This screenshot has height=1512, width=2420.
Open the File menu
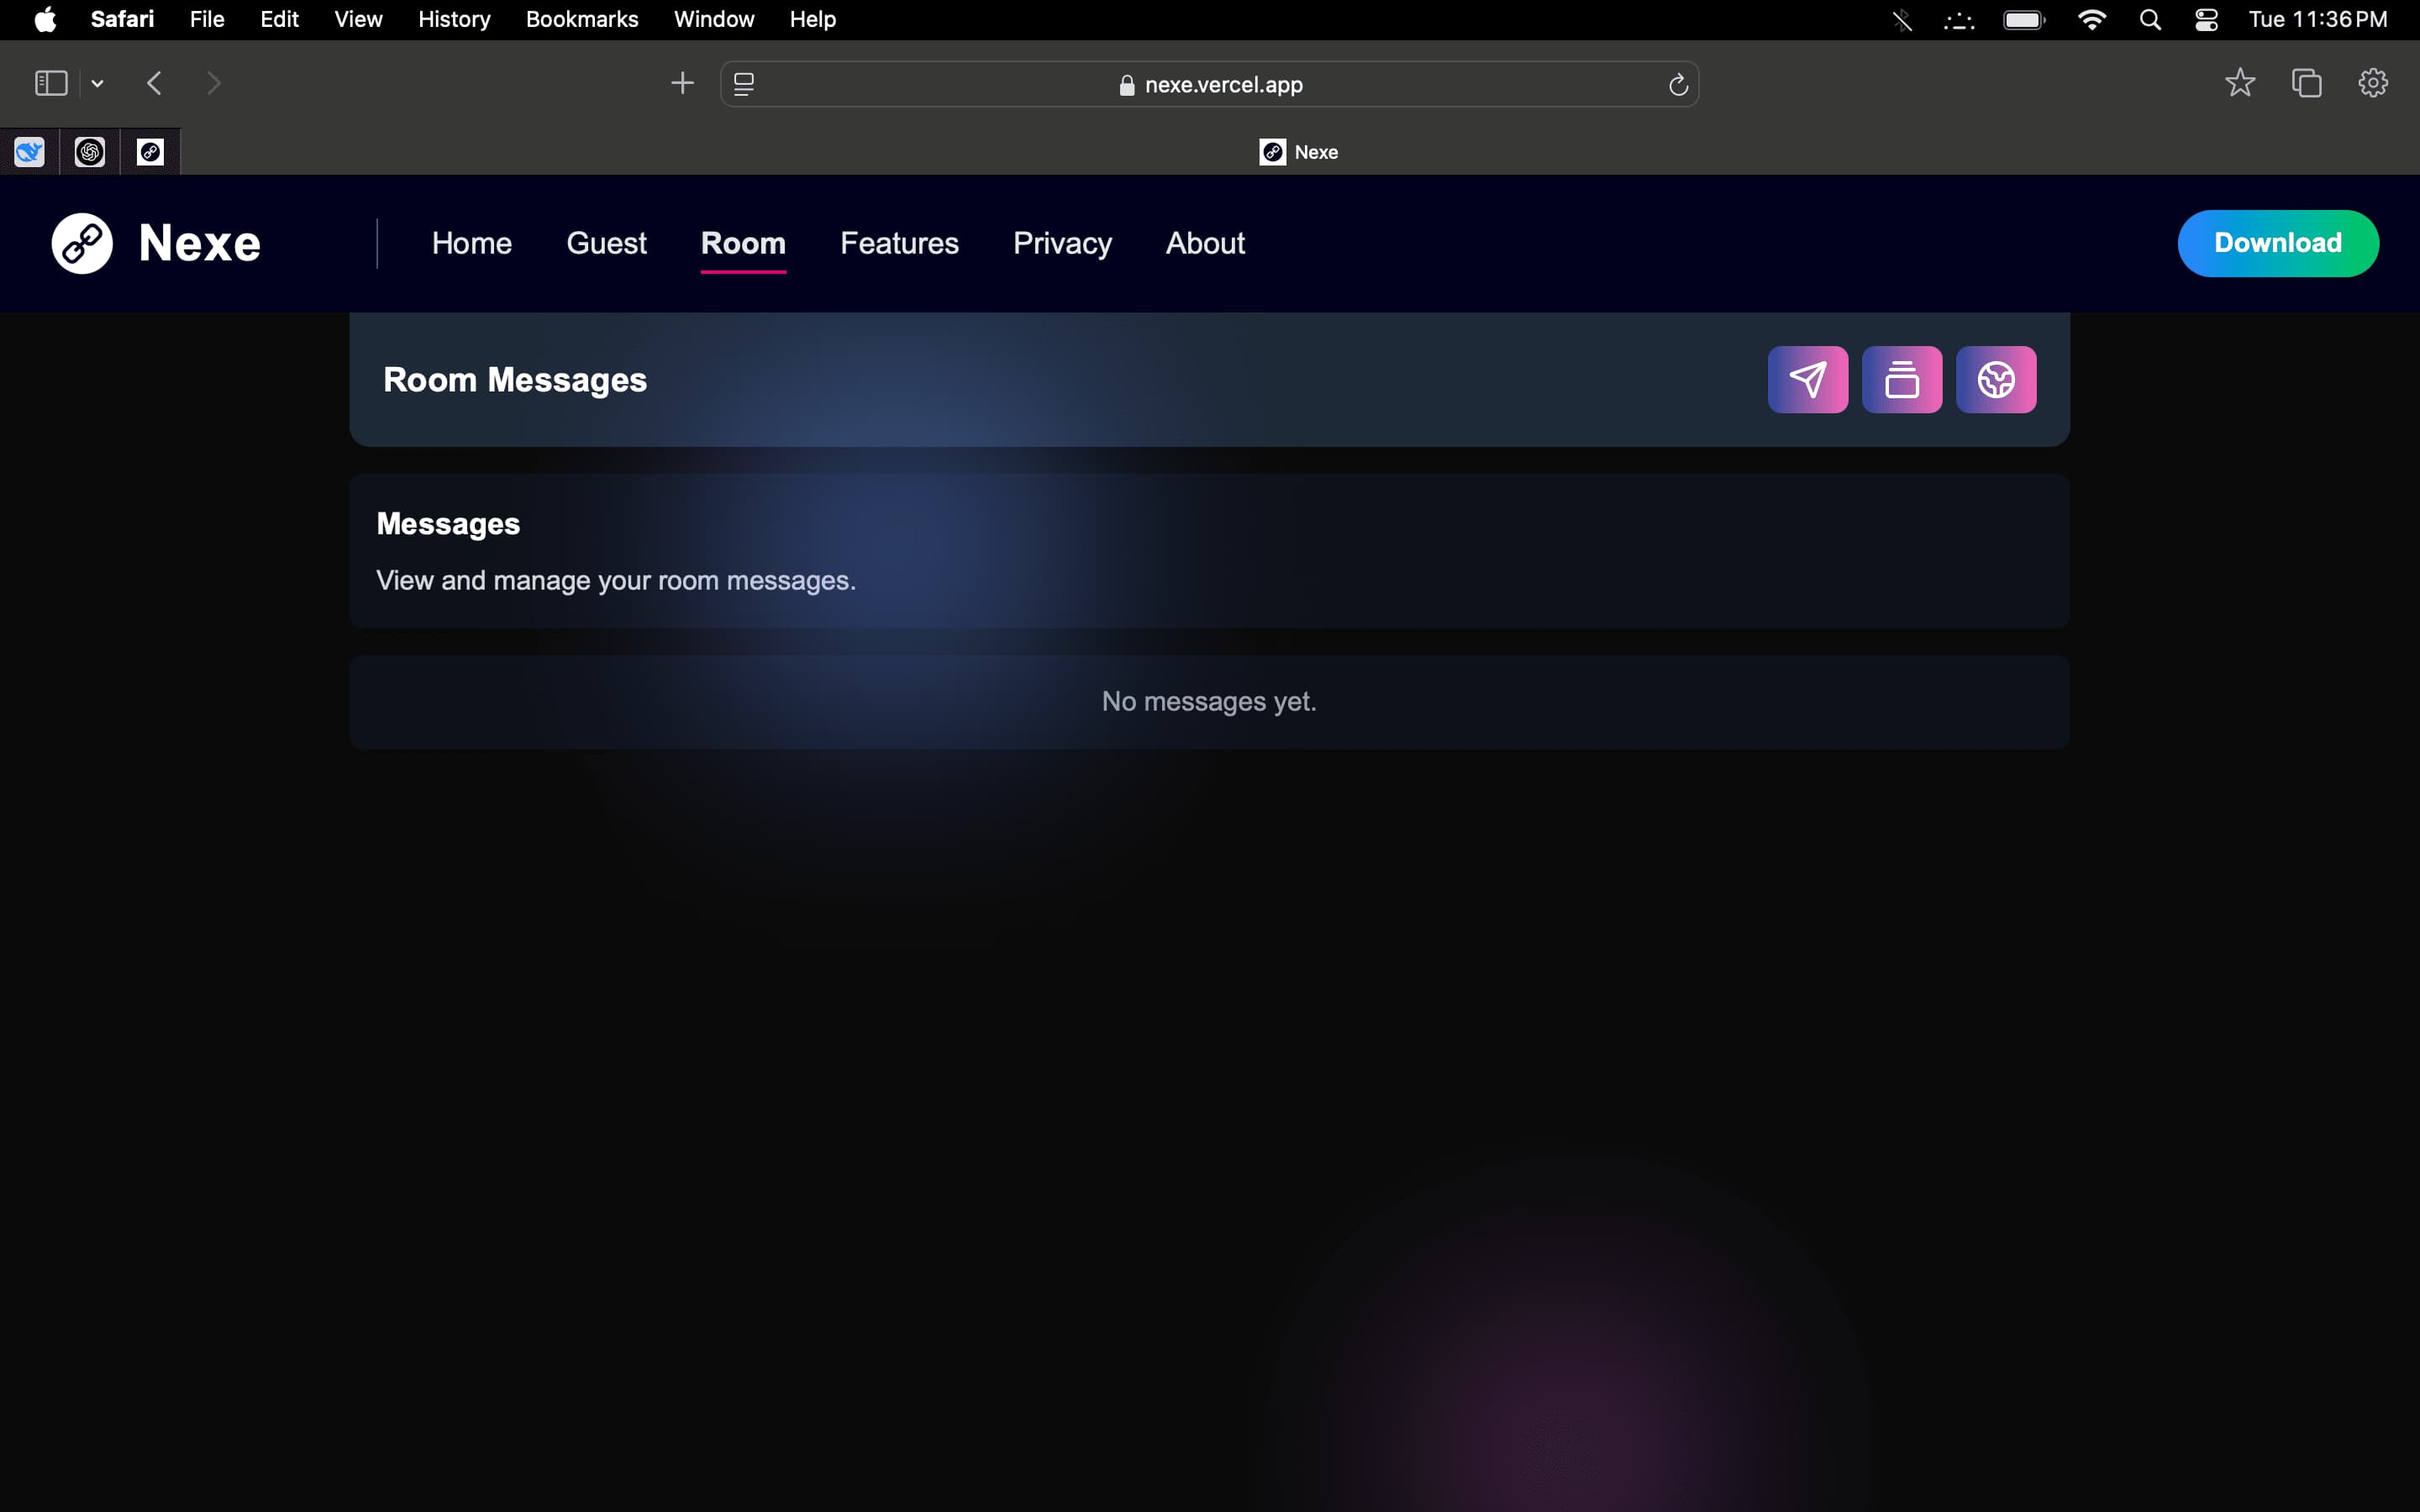[207, 19]
